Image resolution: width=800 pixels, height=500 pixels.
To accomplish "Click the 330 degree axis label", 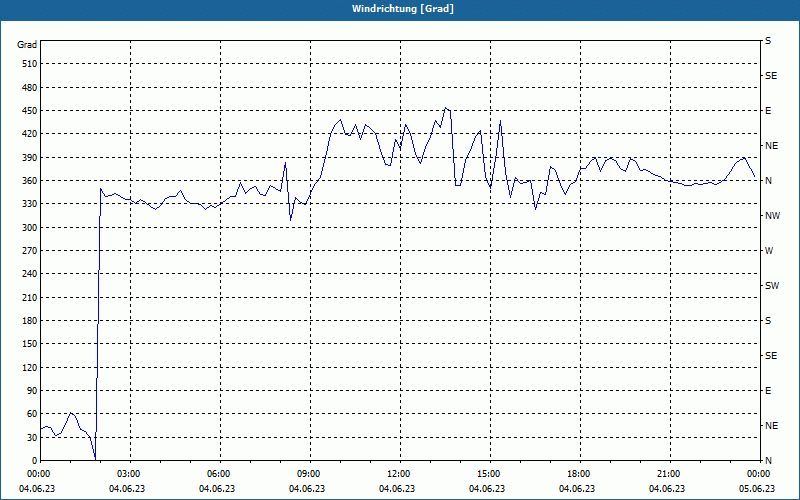I will point(30,204).
